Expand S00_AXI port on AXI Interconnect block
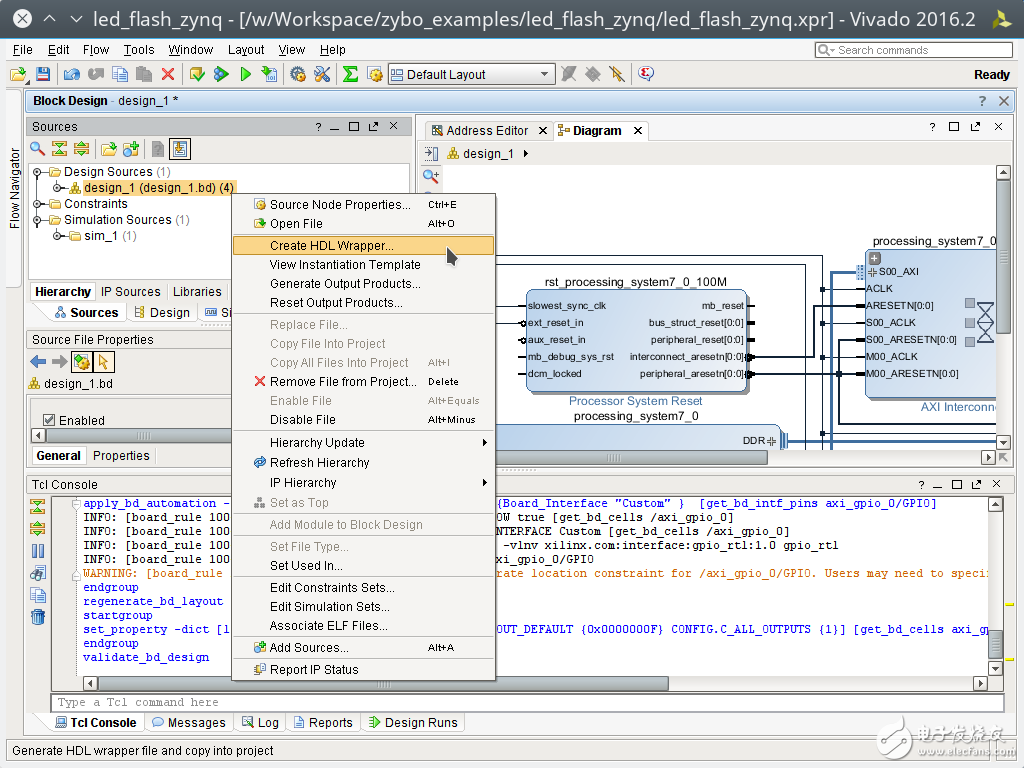This screenshot has width=1024, height=768. (x=872, y=272)
